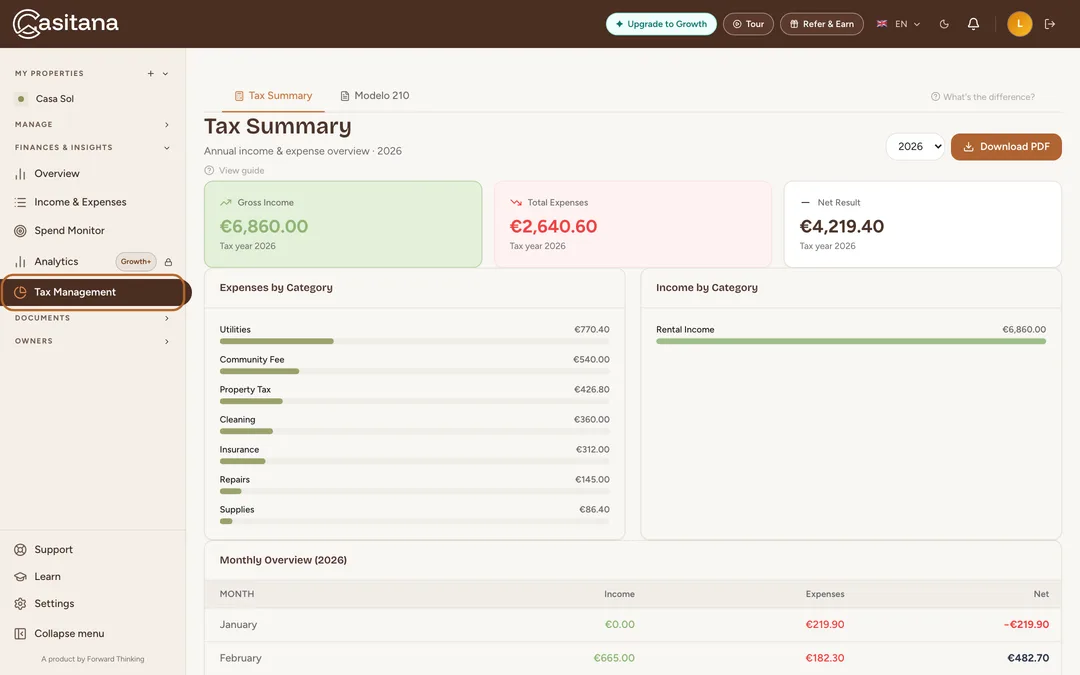Click the Modelo 210 document icon
Image resolution: width=1080 pixels, height=675 pixels.
tap(344, 96)
